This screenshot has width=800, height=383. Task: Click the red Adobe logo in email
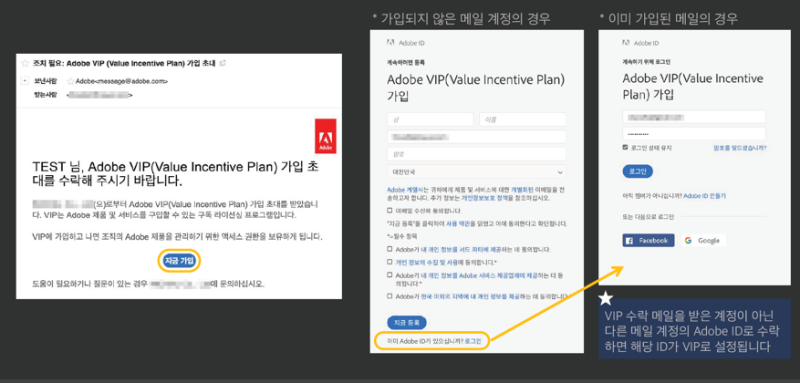click(326, 136)
